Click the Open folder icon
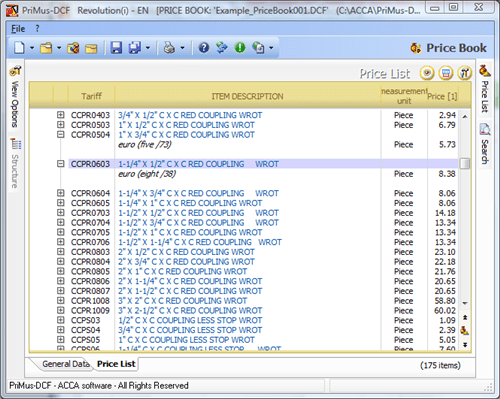Screen dimensions: 500x399 coord(46,48)
